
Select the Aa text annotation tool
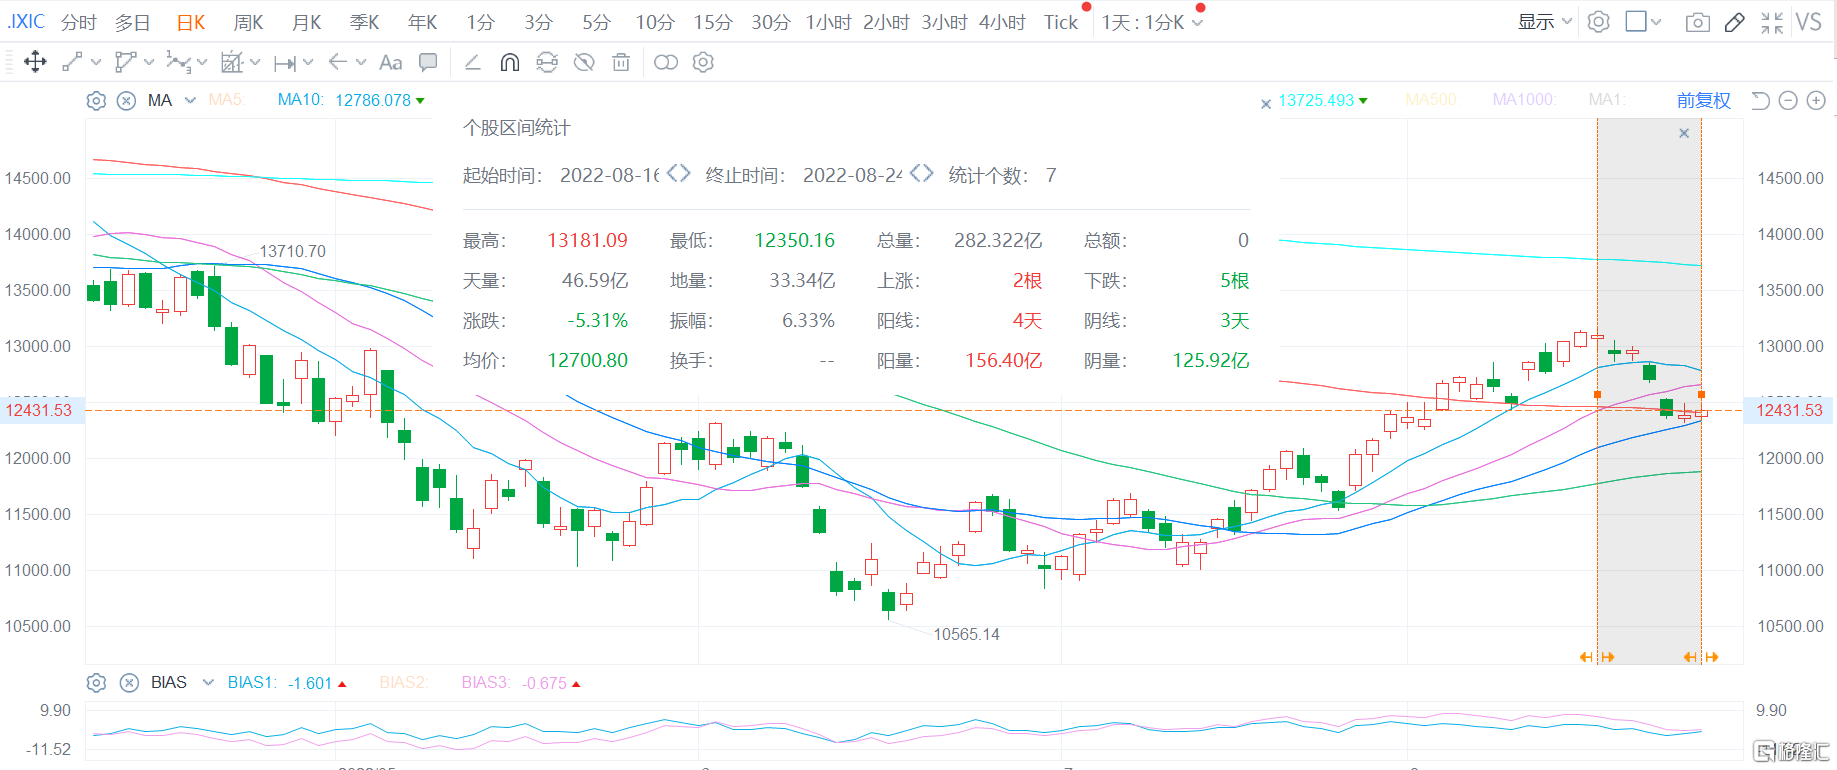tap(390, 62)
